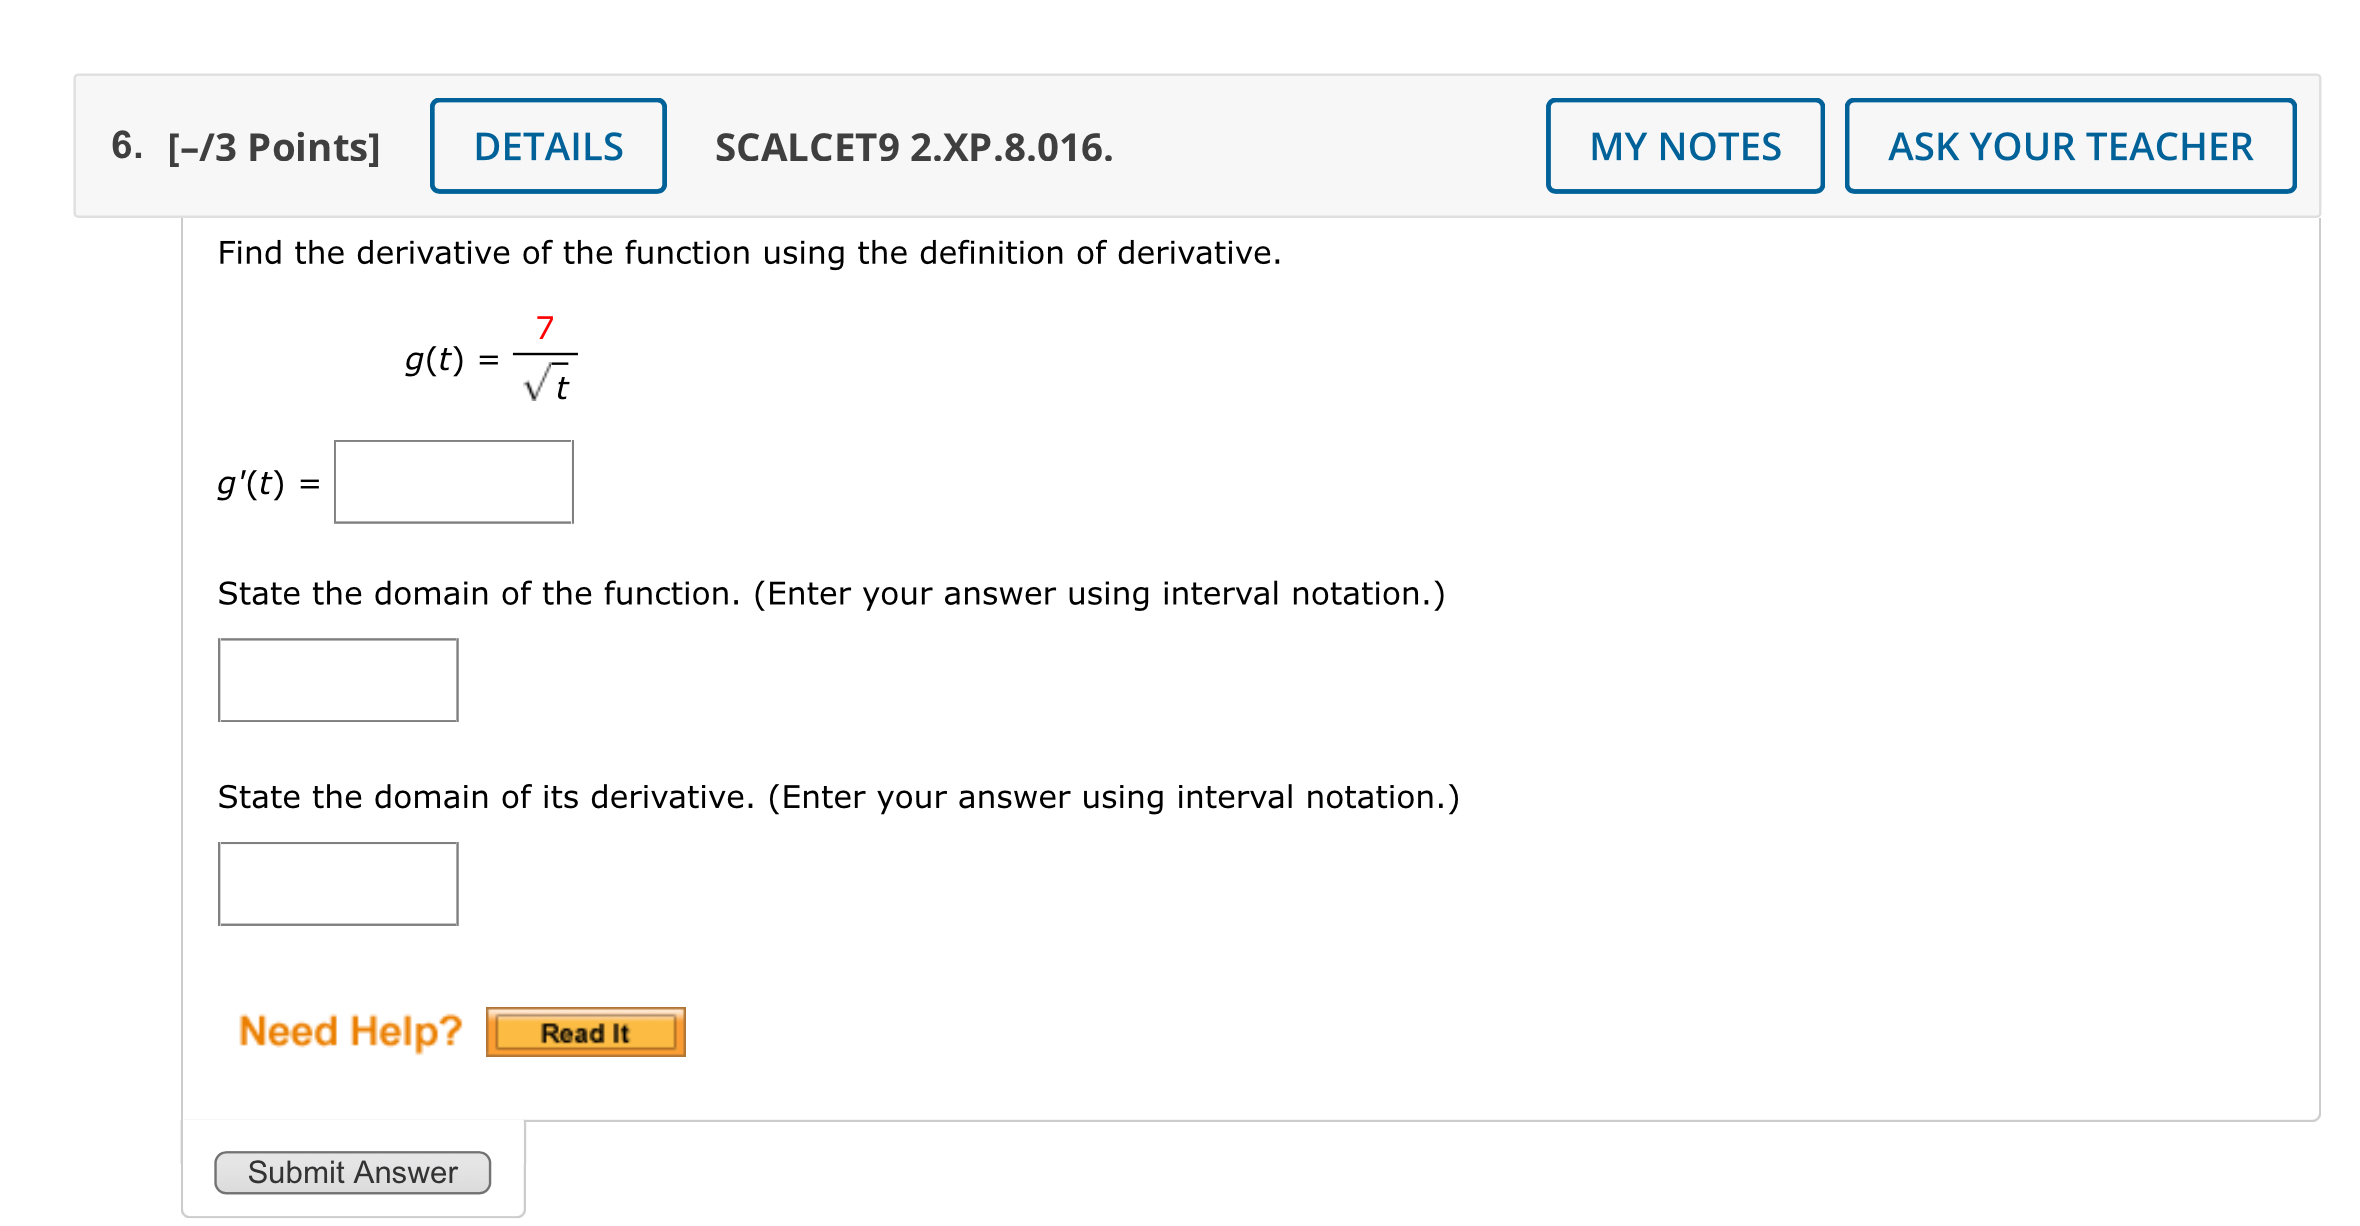Open the DETAILS panel for problem 6

(x=548, y=145)
